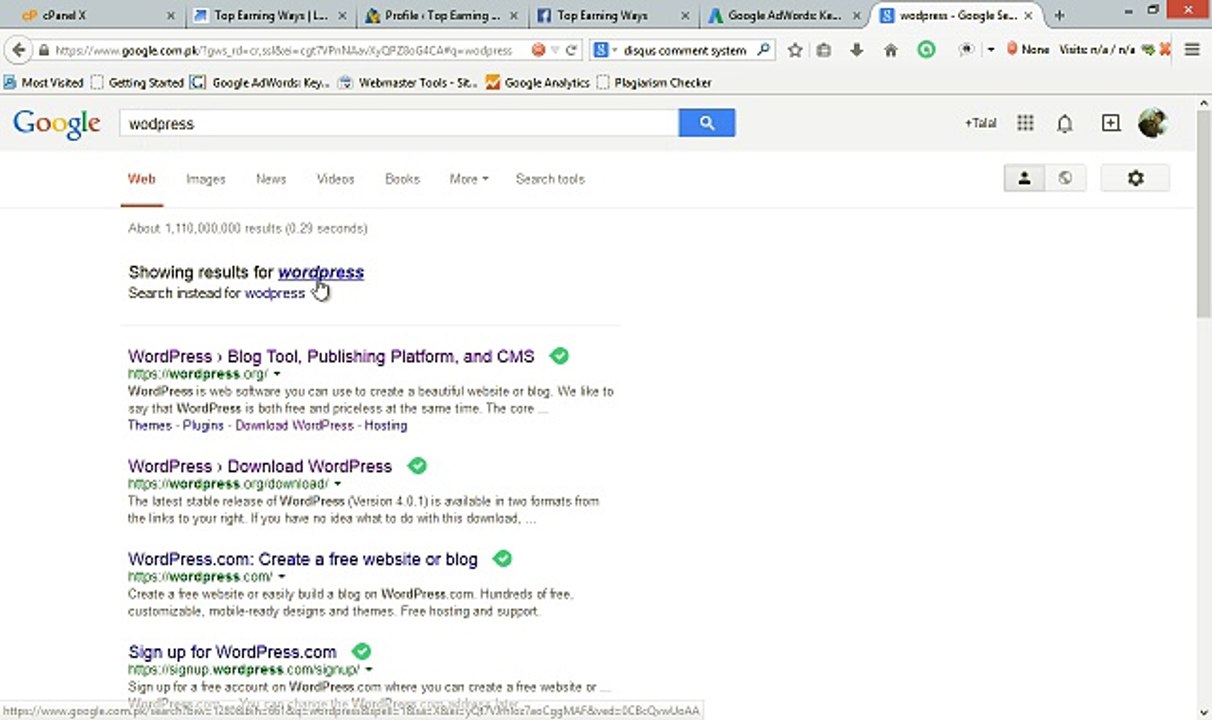This screenshot has height=720, width=1212.
Task: Expand the signup.wordpress.com/signup/ URL dropdown arrow
Action: [369, 670]
